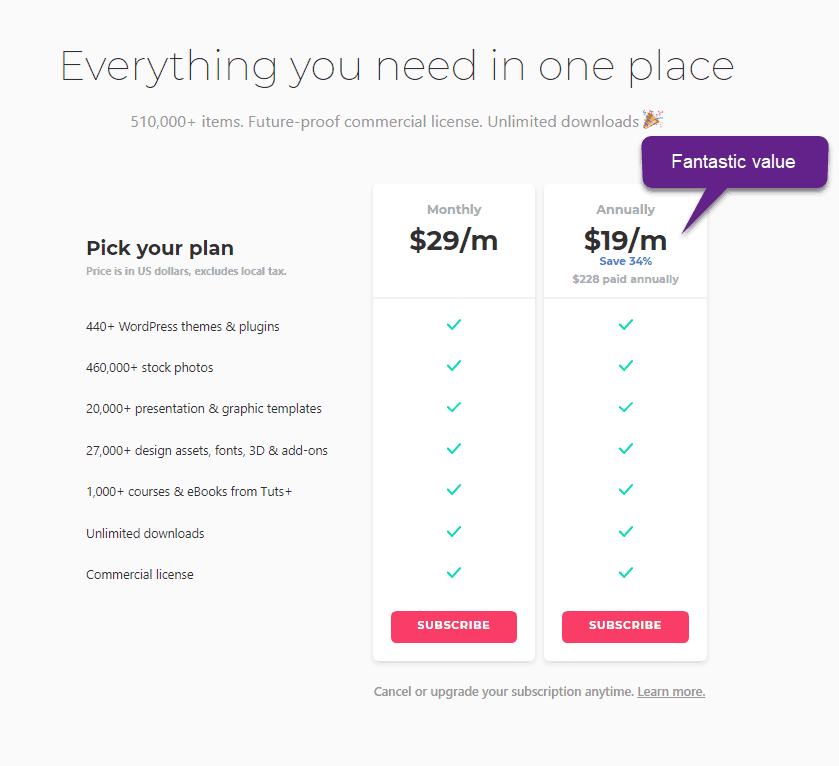Screen dimensions: 839x766
Task: Subscribe to the Annually $19/m plan
Action: click(x=625, y=626)
